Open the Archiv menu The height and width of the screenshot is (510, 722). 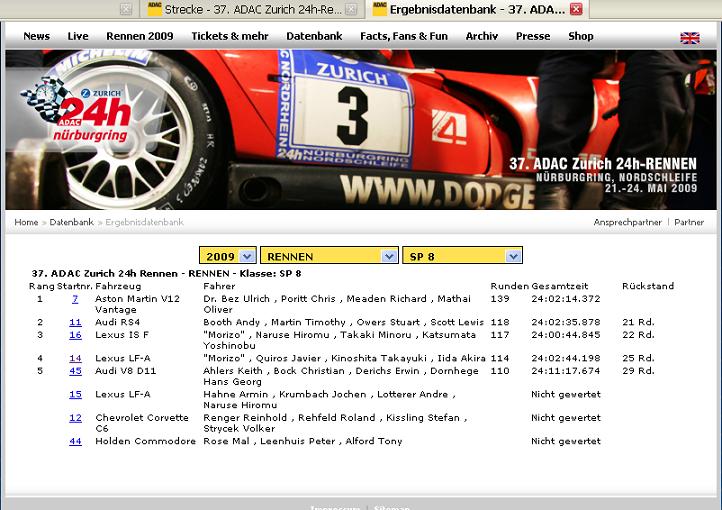click(482, 36)
